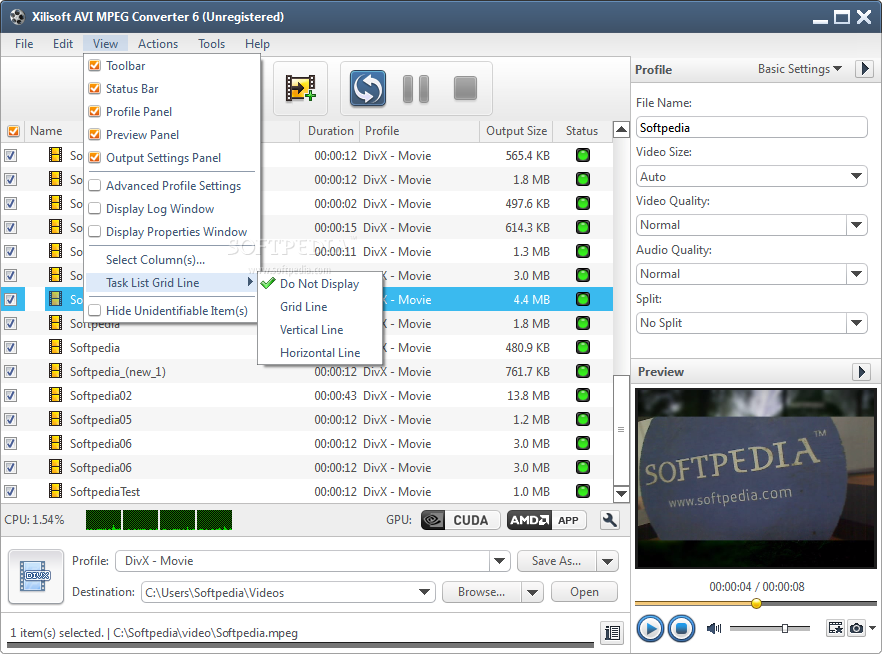Take a snapshot with the camera icon
Viewport: 882px width, 654px height.
[856, 628]
